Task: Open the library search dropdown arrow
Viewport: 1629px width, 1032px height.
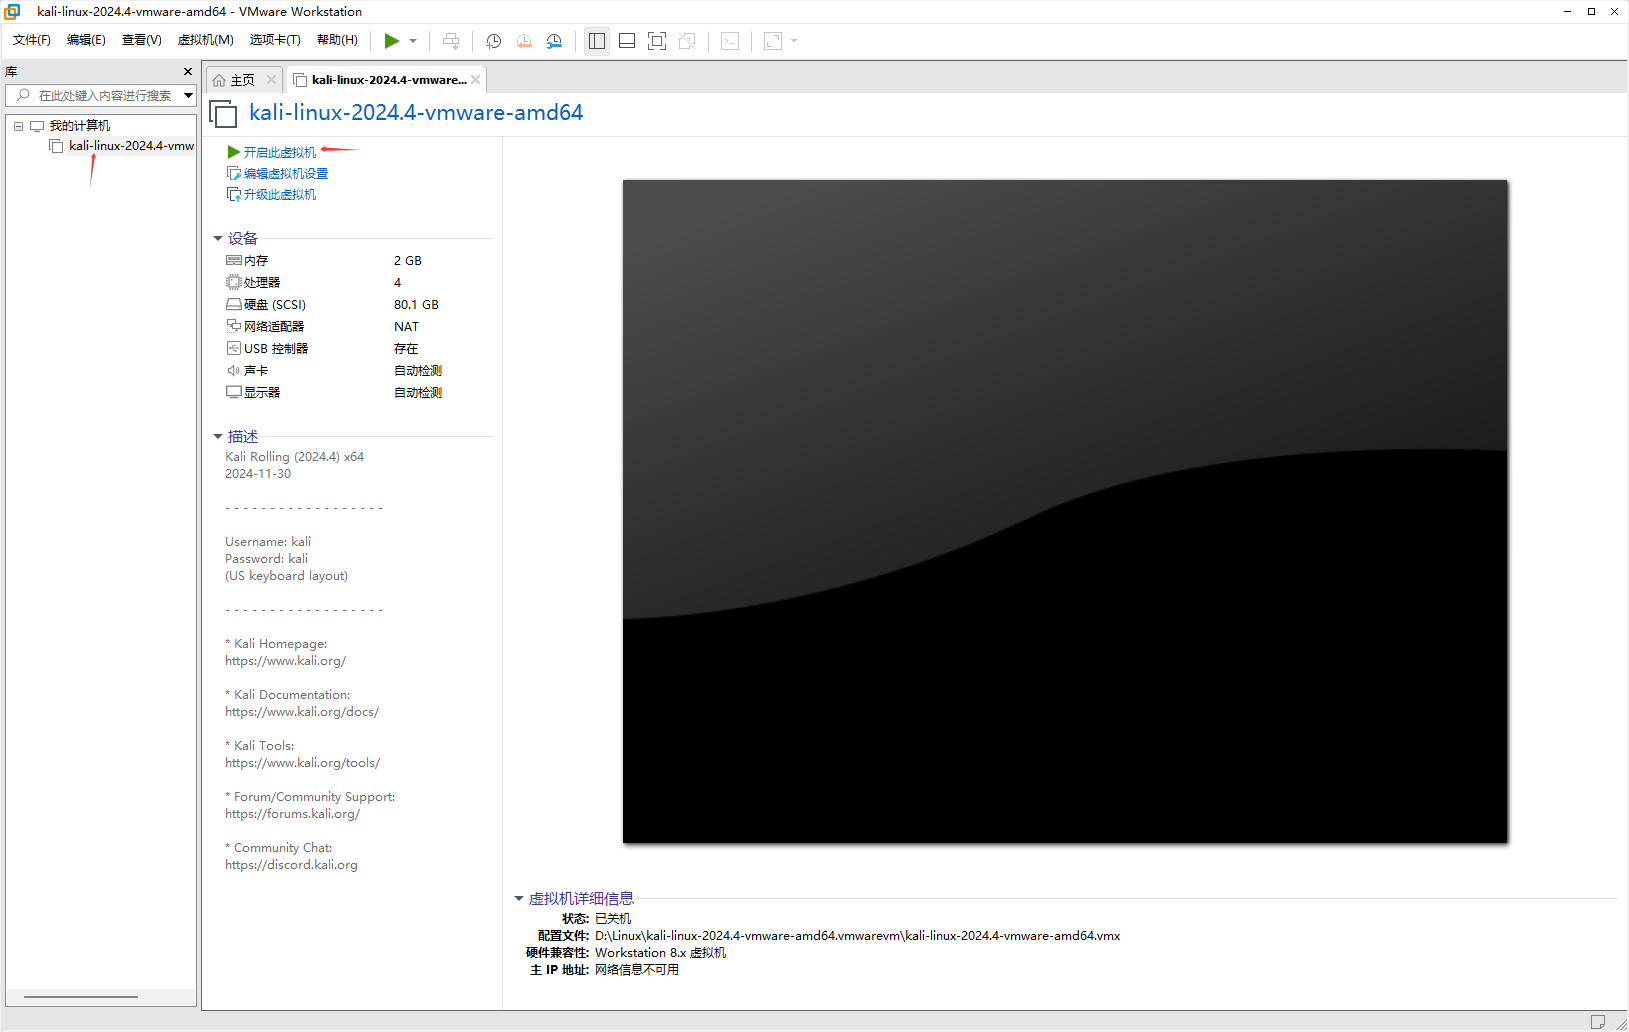Action: 188,95
